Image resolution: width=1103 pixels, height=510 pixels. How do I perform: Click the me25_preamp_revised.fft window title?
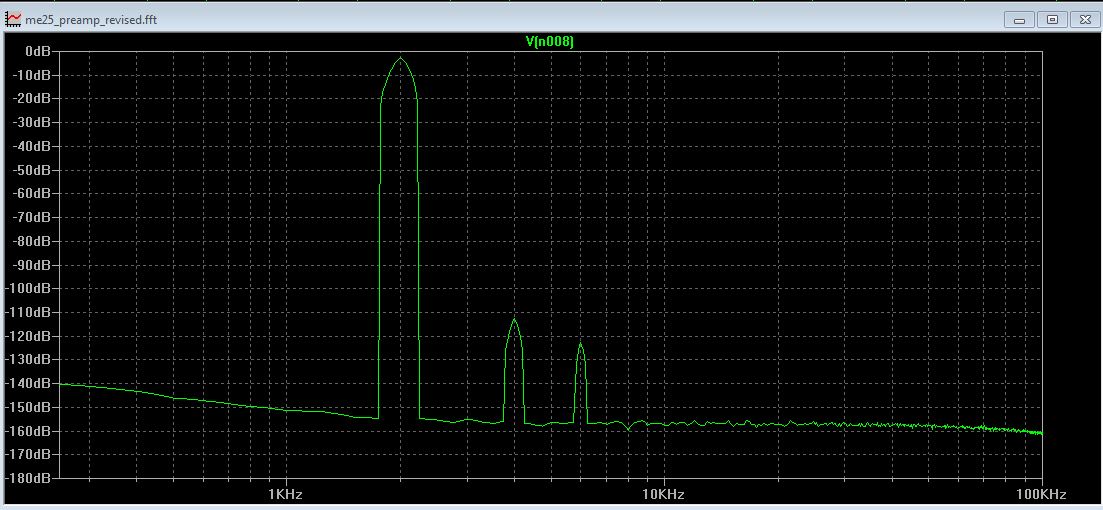[x=91, y=20]
